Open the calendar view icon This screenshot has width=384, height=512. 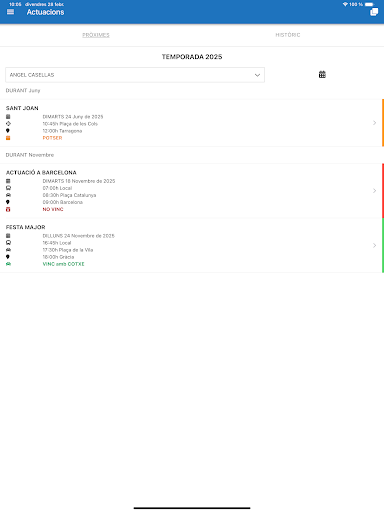pos(322,74)
